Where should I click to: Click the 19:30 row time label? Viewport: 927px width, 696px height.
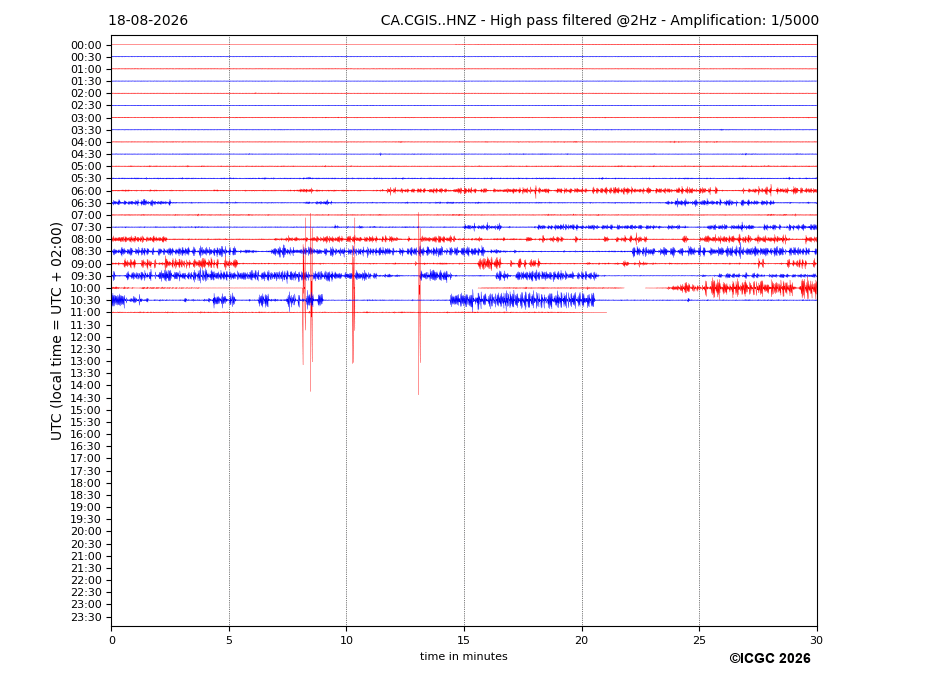(x=86, y=520)
